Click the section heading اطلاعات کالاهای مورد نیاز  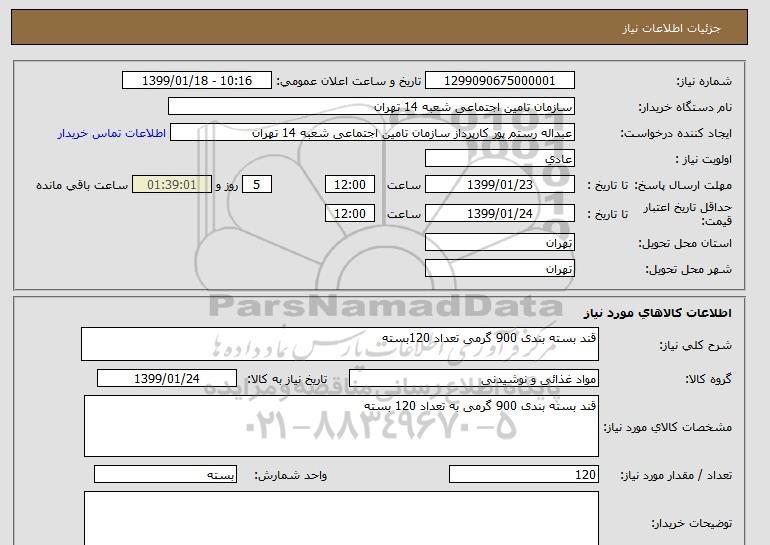[x=657, y=313]
